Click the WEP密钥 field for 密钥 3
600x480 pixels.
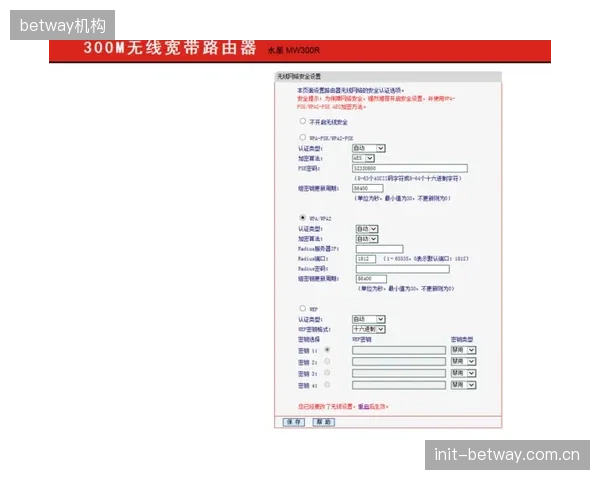(x=399, y=373)
